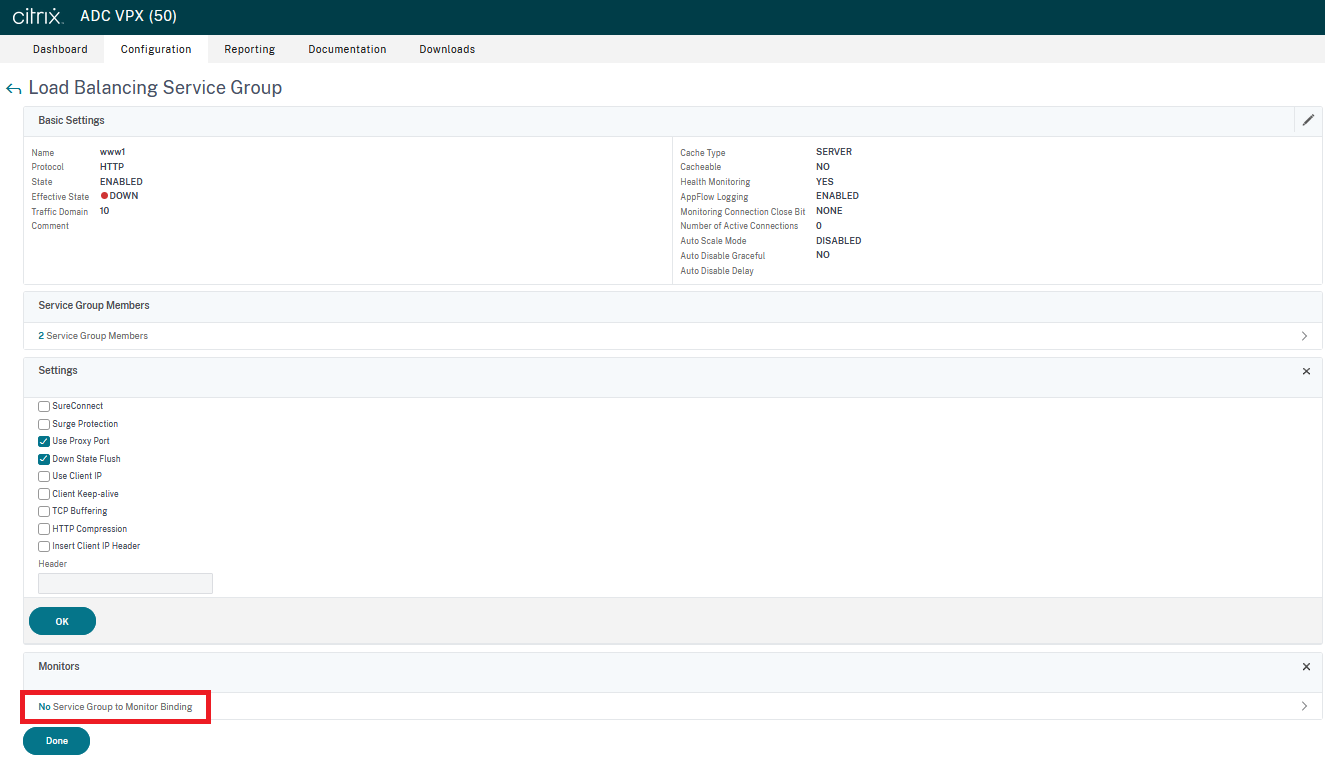1325x770 pixels.
Task: Open the Reporting tab
Action: (249, 49)
